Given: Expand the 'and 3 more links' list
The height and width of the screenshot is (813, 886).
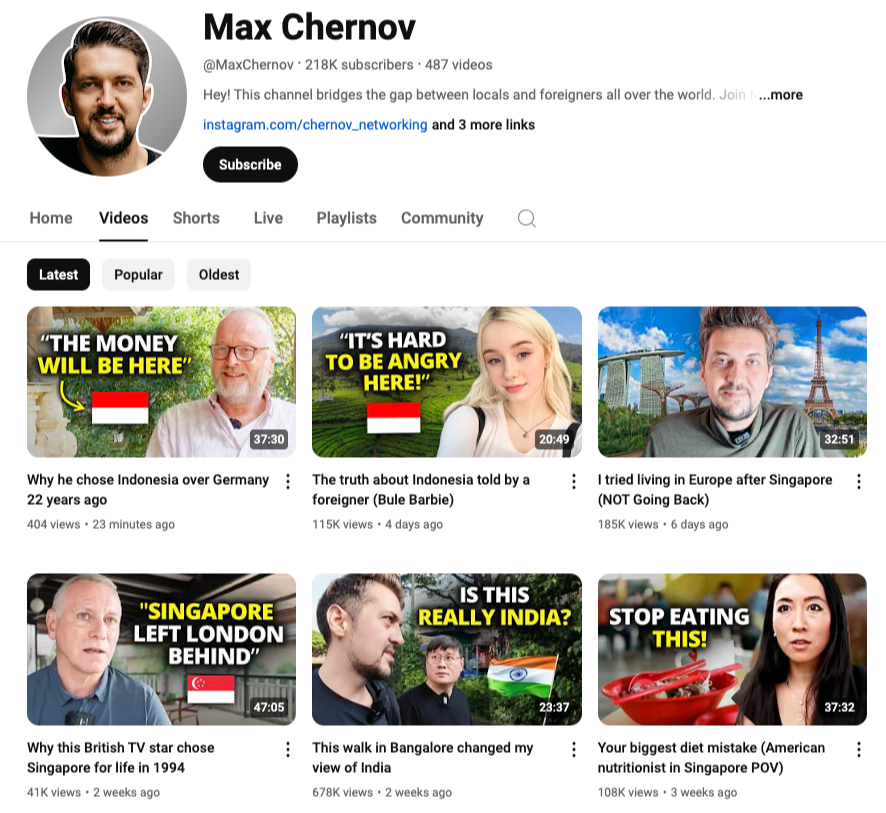Looking at the screenshot, I should 483,125.
